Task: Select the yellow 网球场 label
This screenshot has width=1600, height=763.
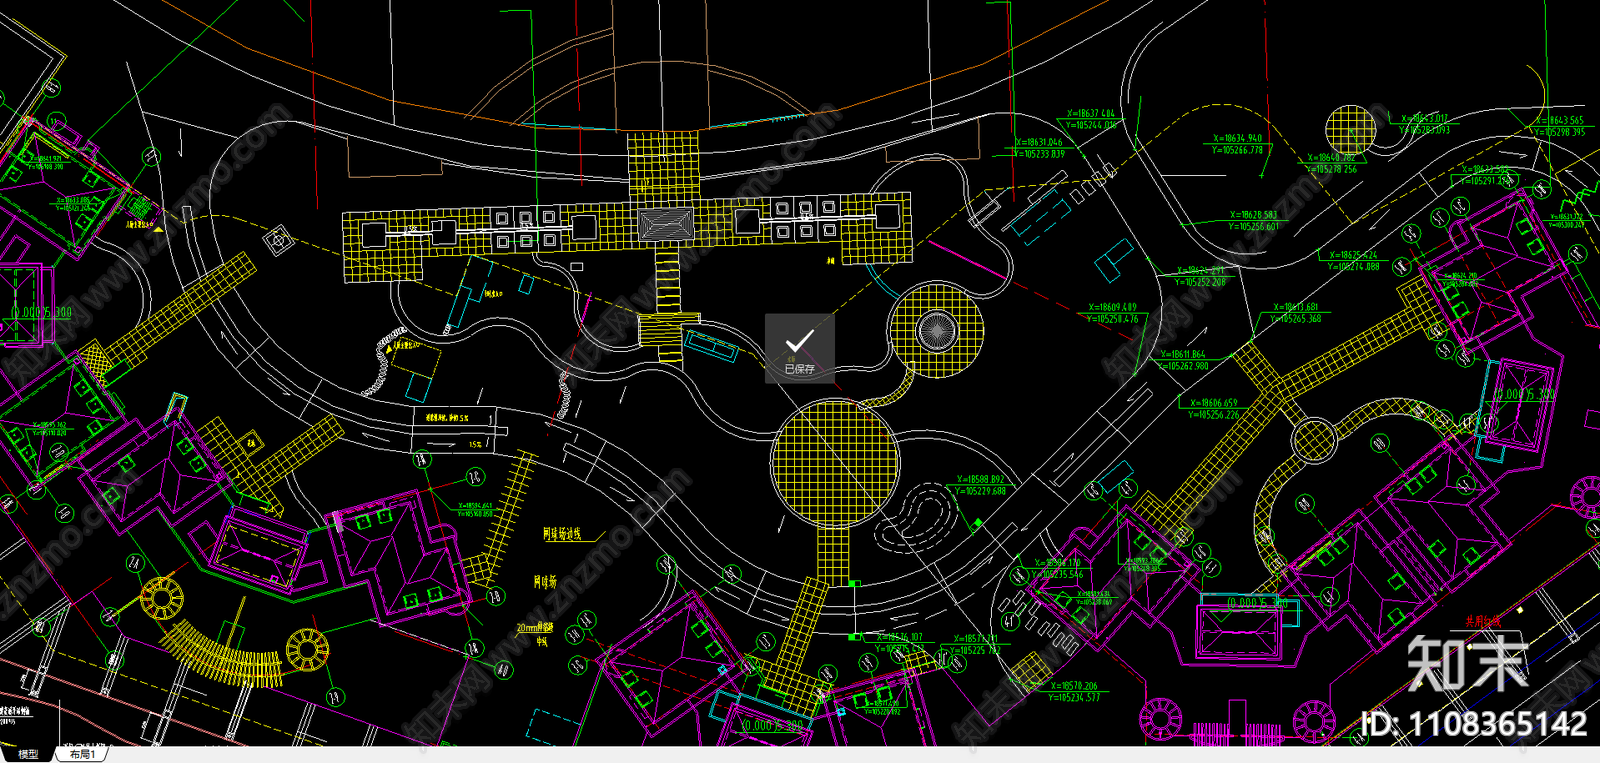Action: tap(545, 581)
